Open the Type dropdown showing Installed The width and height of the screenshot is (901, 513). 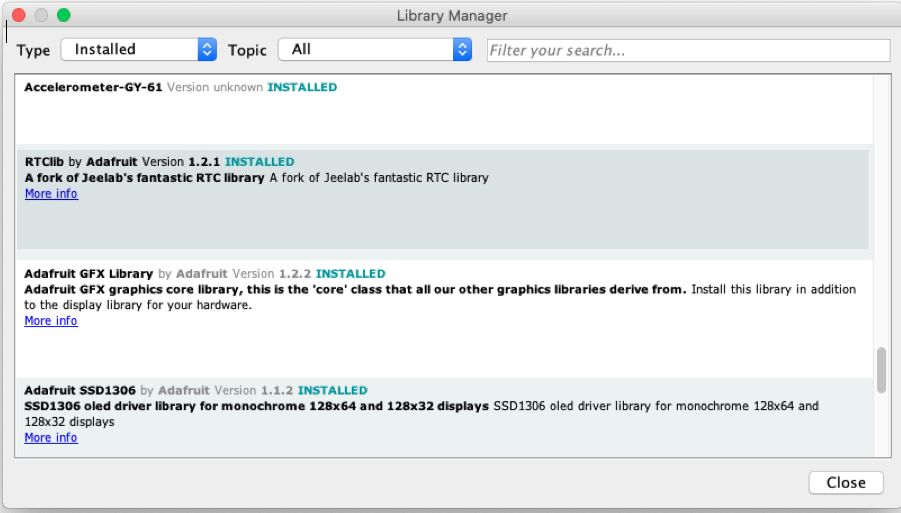coord(138,49)
